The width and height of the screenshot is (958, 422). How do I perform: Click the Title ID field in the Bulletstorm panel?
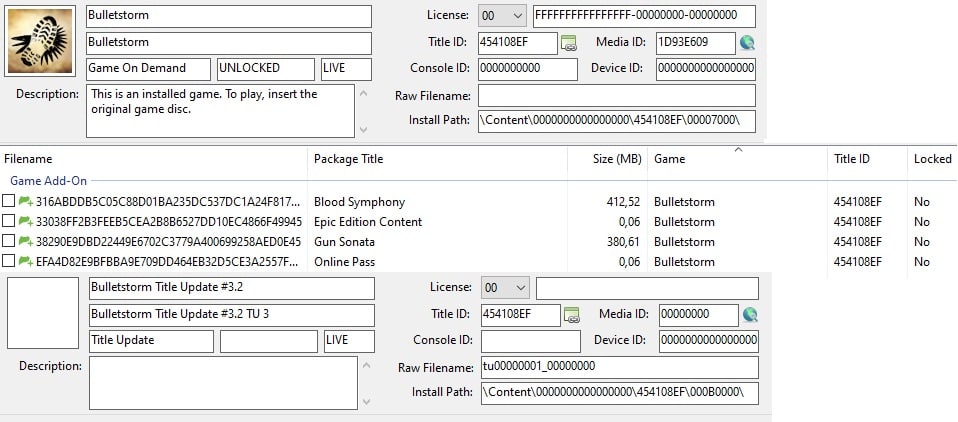518,43
